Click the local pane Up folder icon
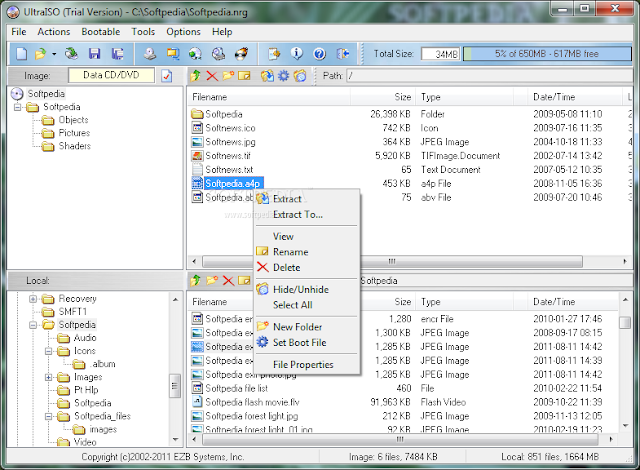 click(196, 280)
